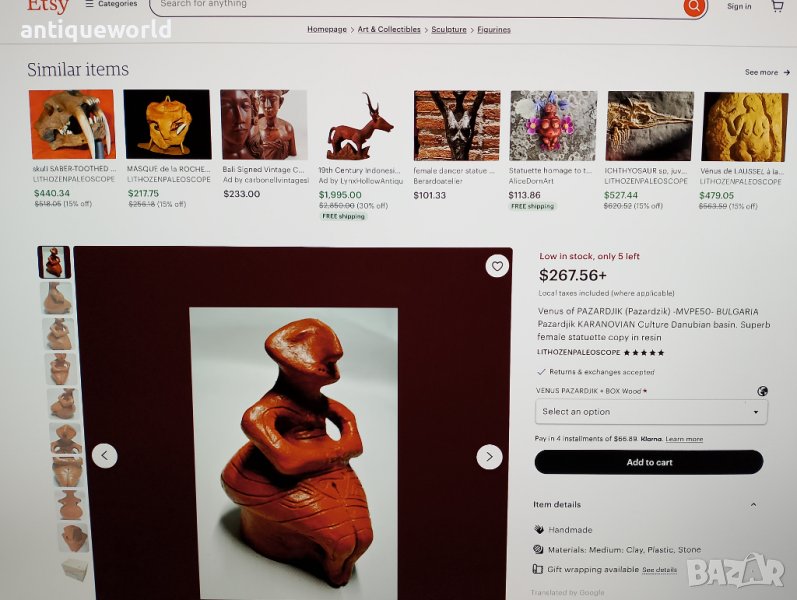Screen dimensions: 797x600
Task: Click inside Search for anything field
Action: click(x=417, y=5)
